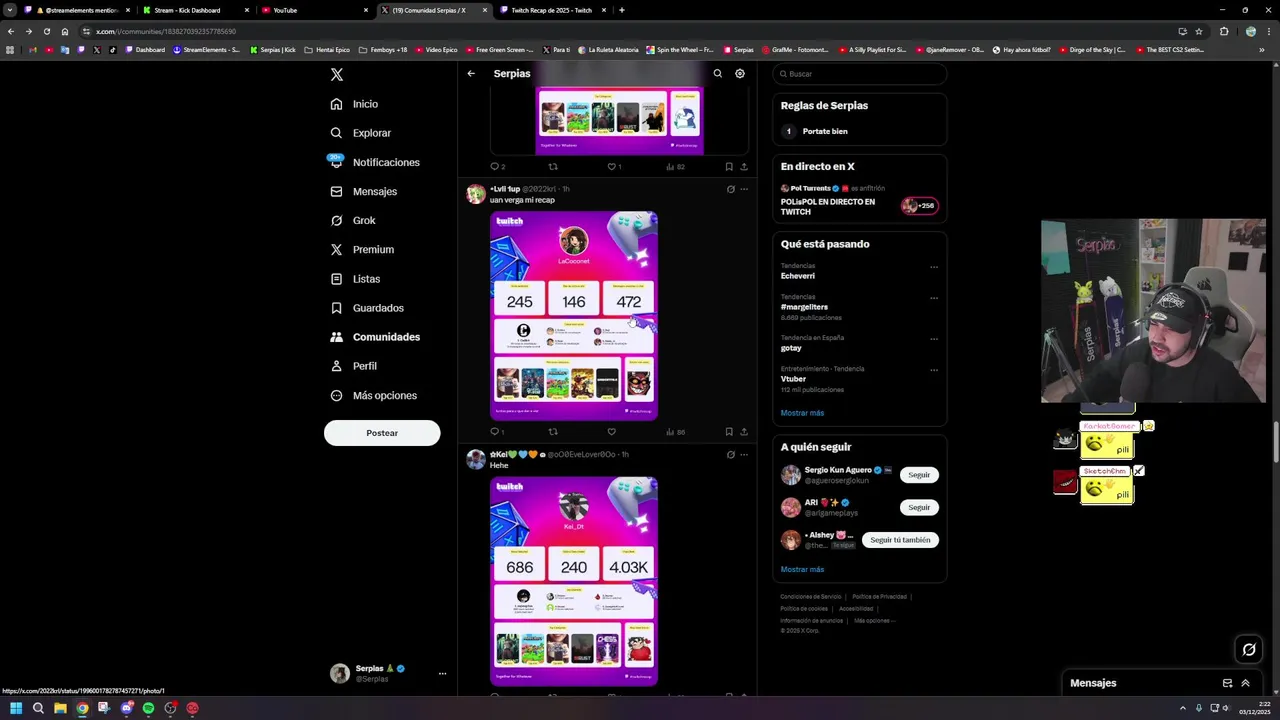
Task: Open the Grok floating assistant button
Action: tap(1249, 650)
